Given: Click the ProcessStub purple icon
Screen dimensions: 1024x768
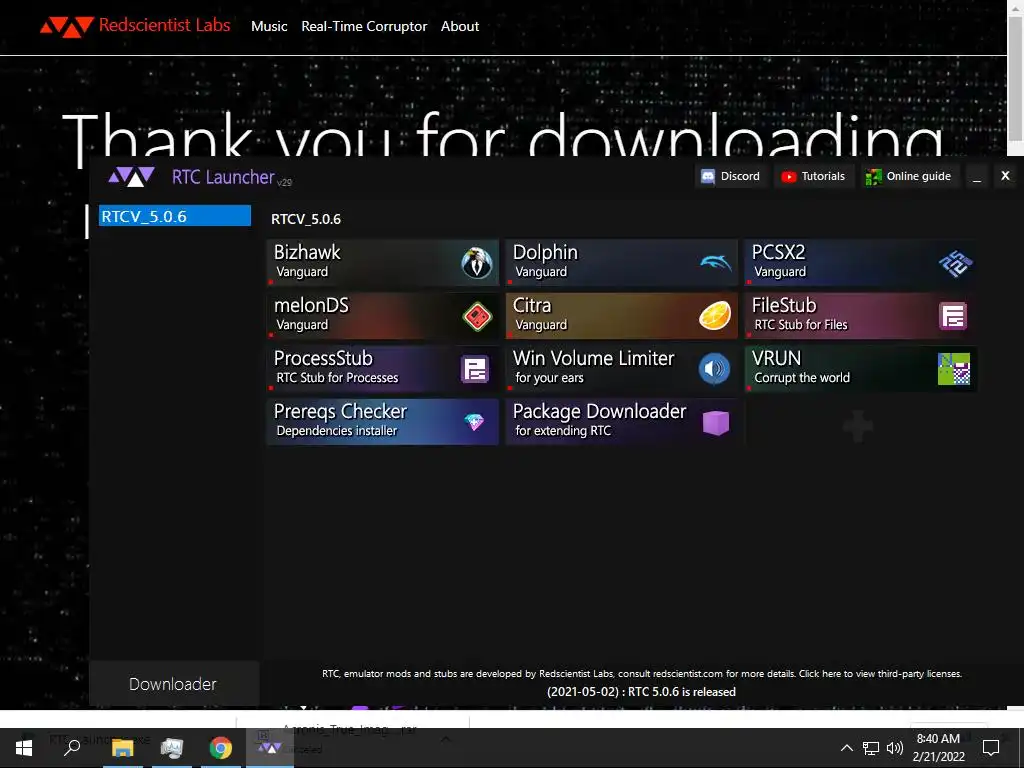Looking at the screenshot, I should [x=475, y=370].
